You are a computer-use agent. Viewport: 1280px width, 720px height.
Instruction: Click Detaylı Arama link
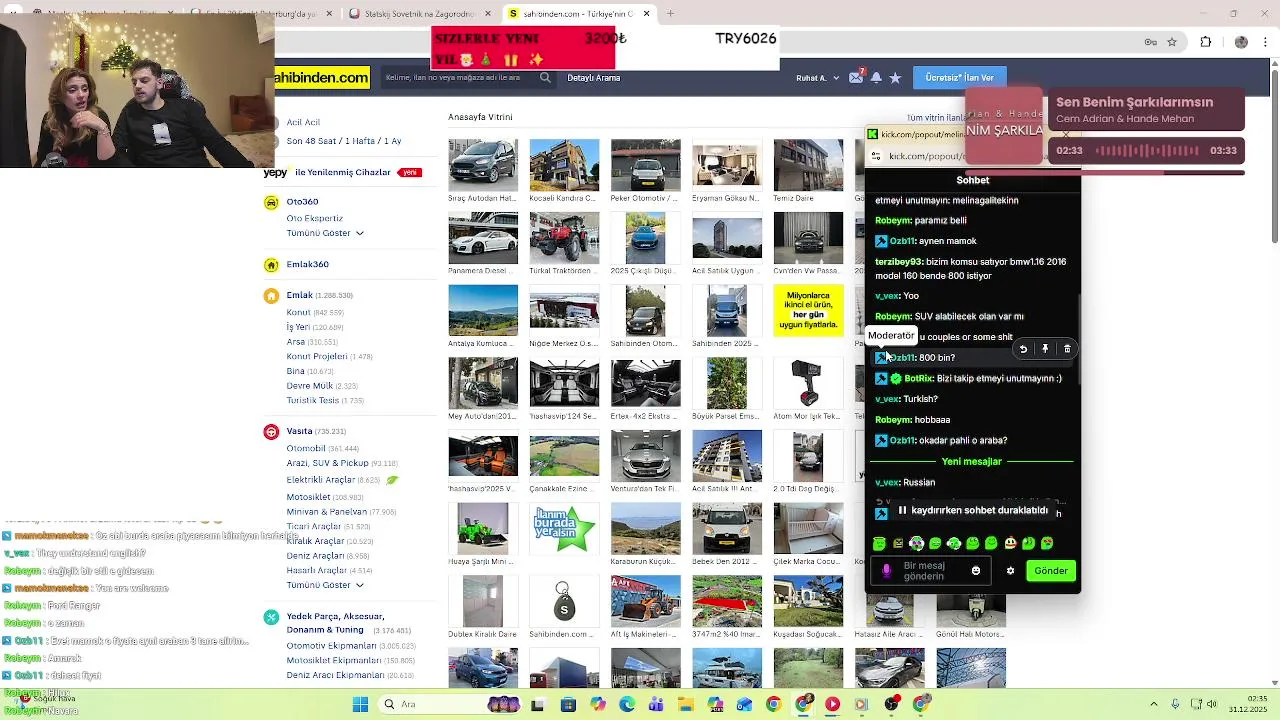[594, 78]
